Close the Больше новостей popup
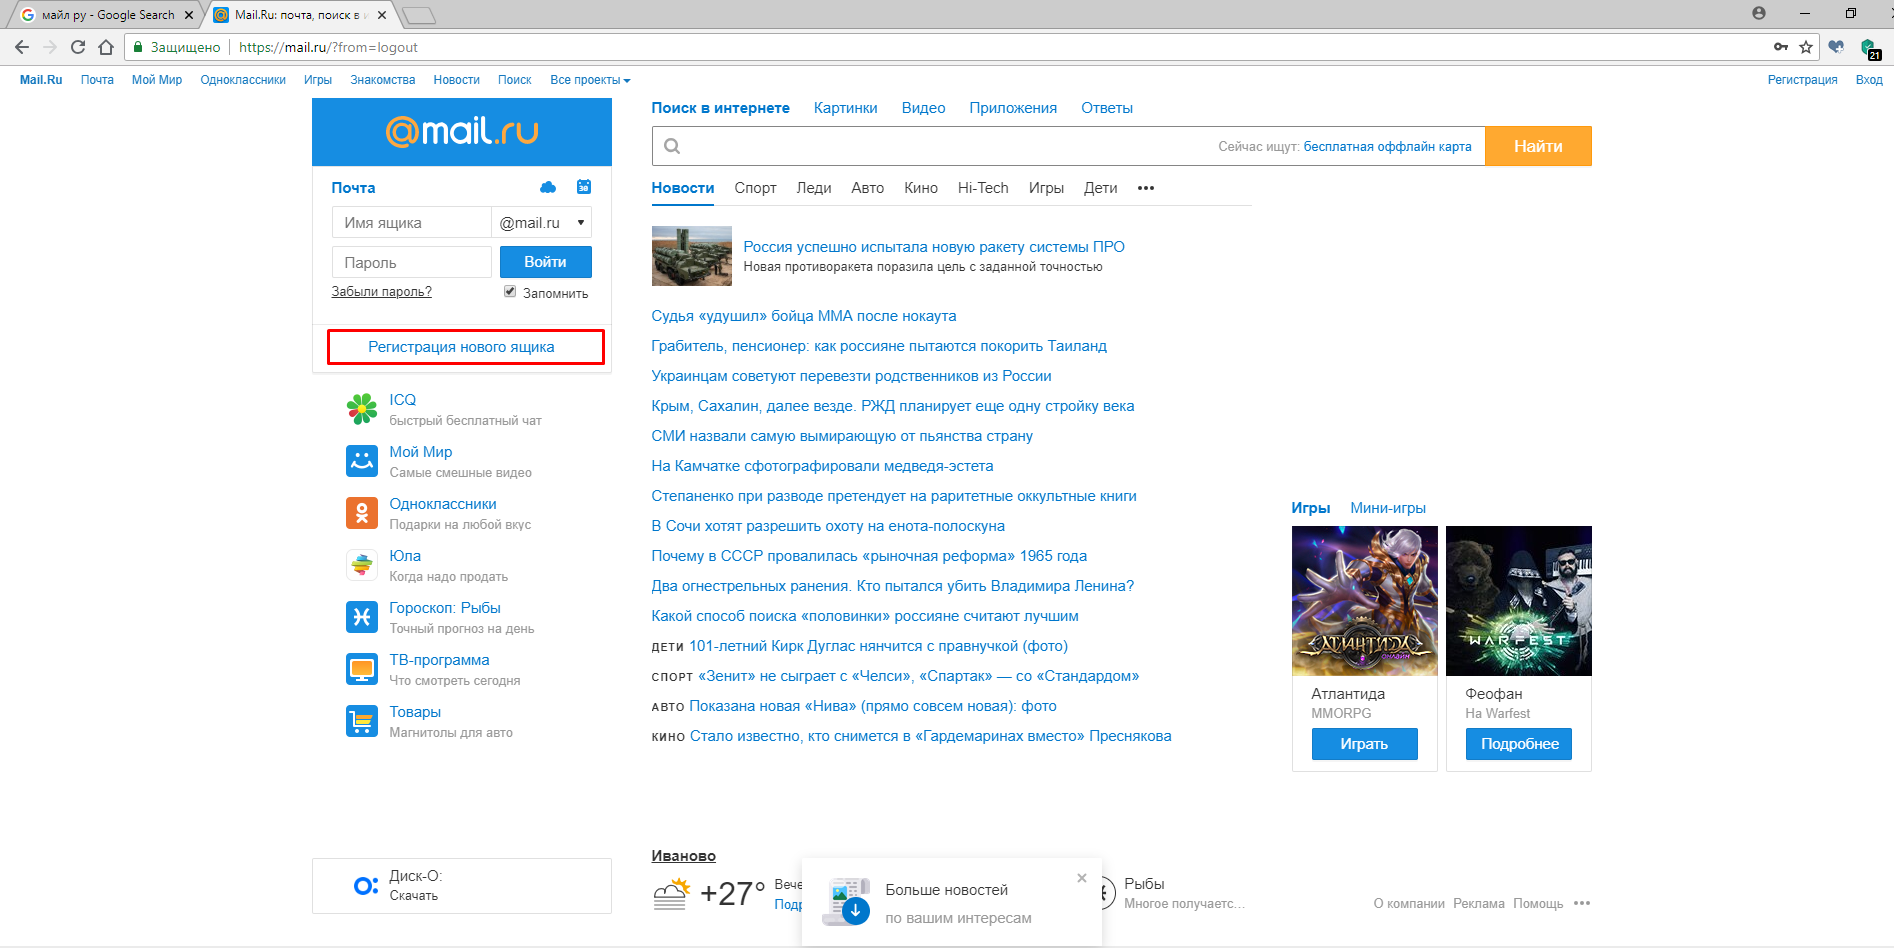The height and width of the screenshot is (948, 1894). [x=1081, y=878]
